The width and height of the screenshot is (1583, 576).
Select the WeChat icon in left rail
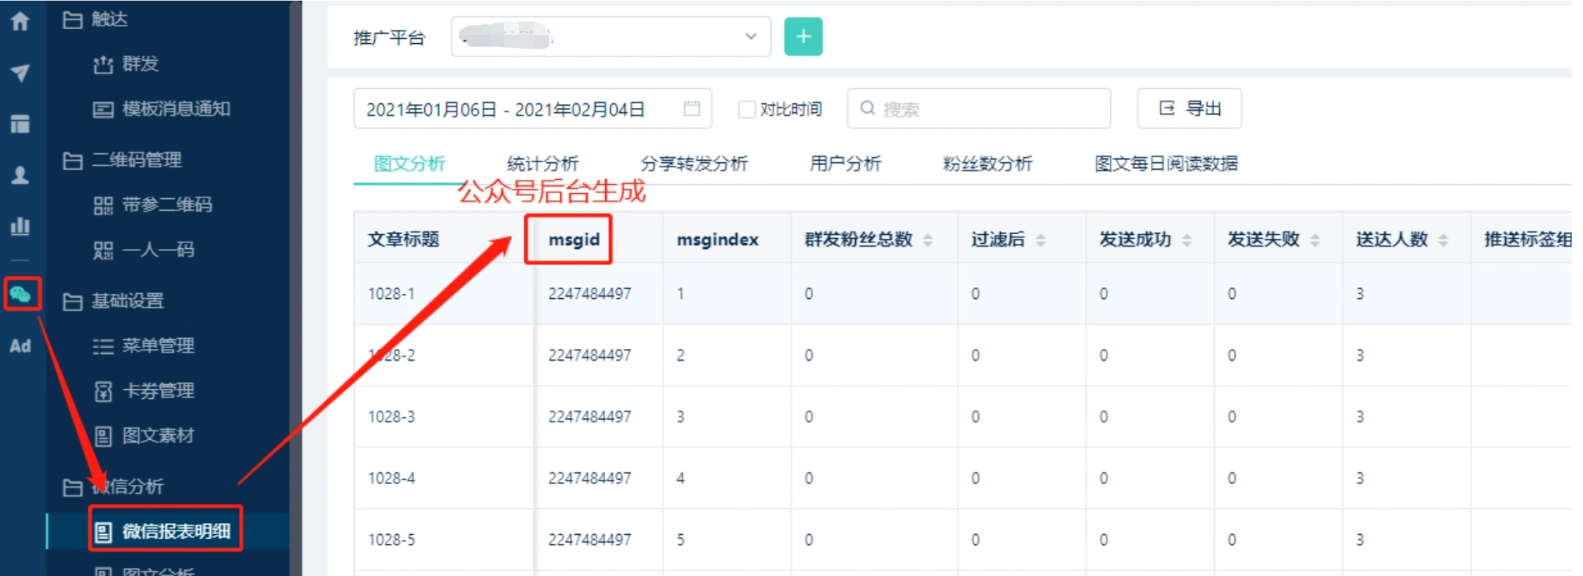20,294
